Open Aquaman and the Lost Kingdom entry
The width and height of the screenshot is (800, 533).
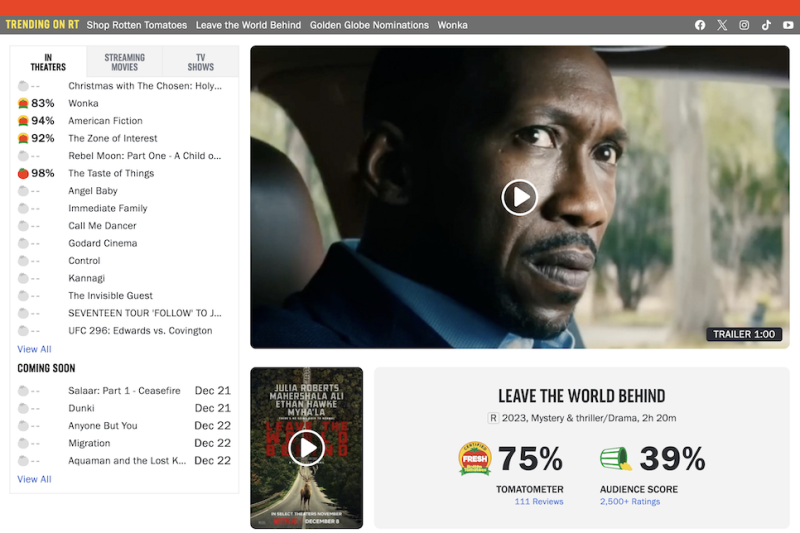pyautogui.click(x=127, y=461)
